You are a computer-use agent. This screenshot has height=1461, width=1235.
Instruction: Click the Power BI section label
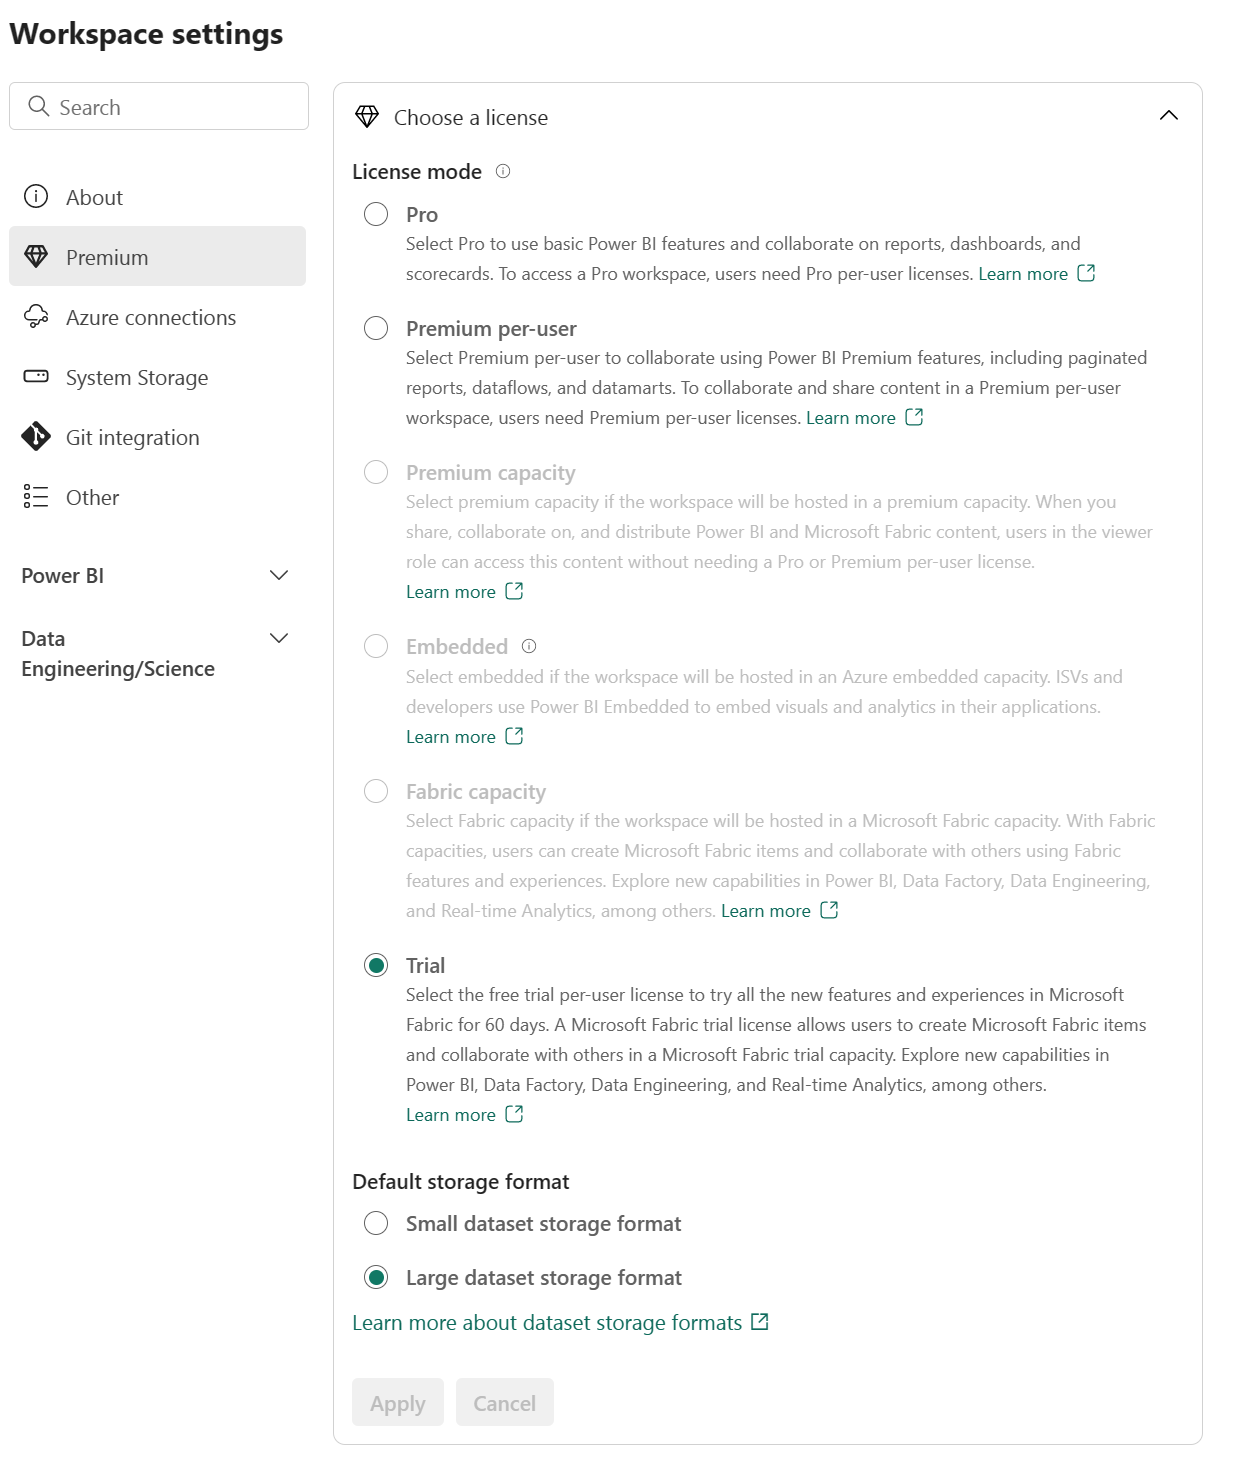(63, 575)
